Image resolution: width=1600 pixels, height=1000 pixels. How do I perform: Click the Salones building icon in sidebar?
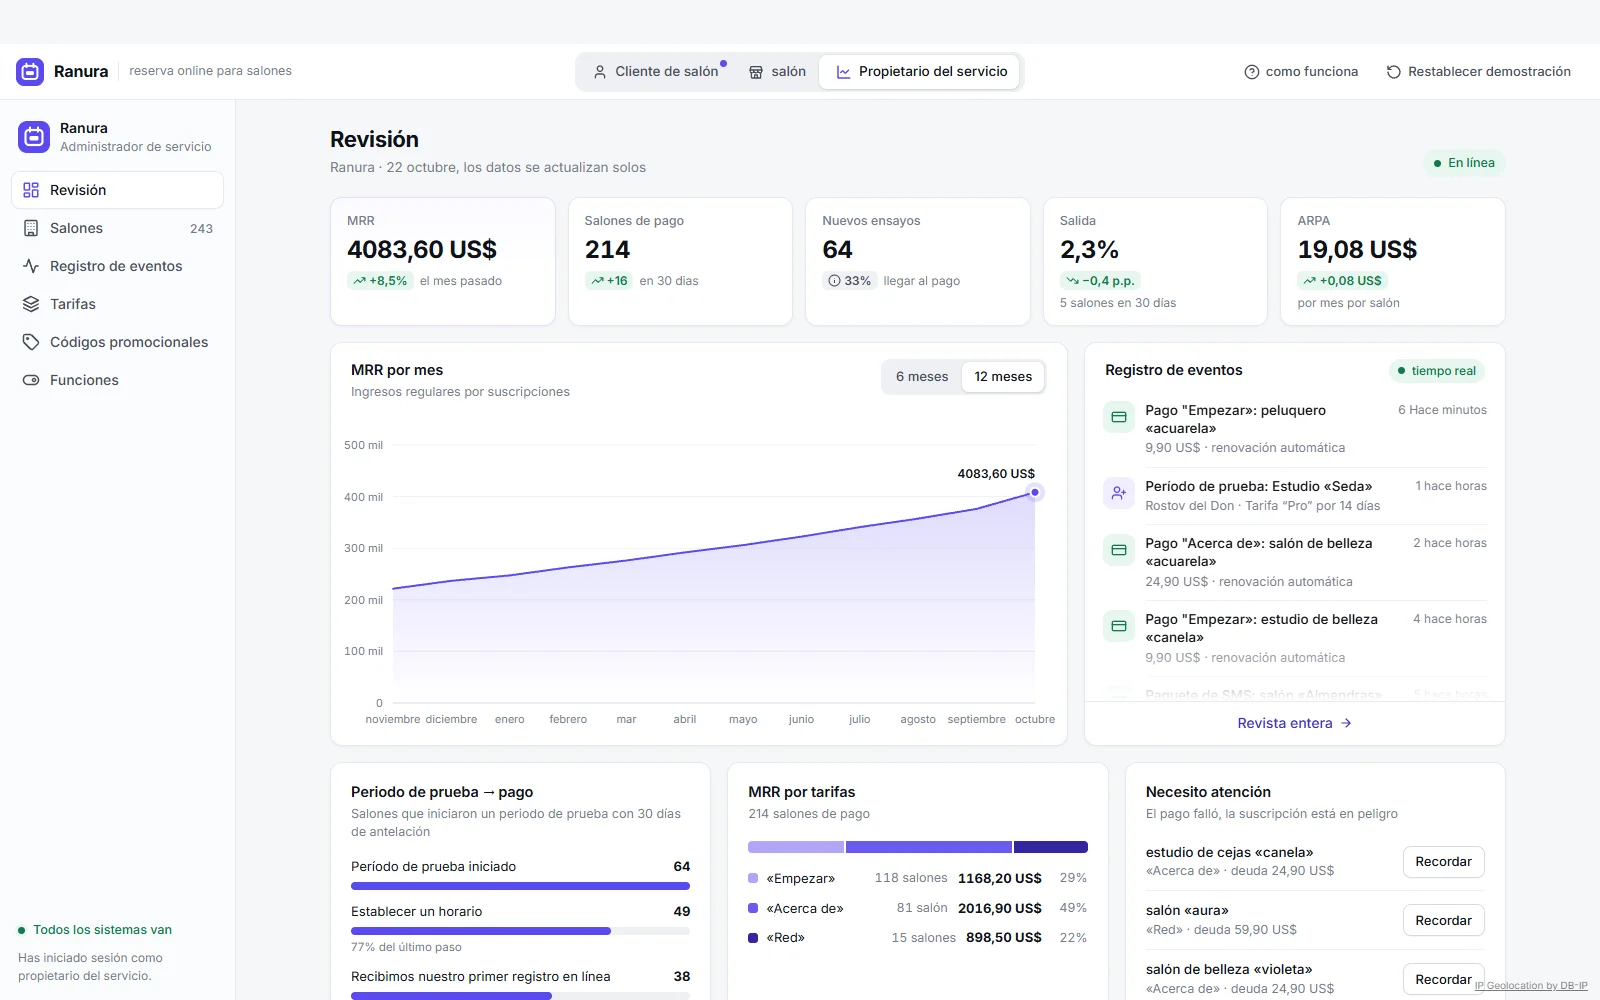pos(31,228)
